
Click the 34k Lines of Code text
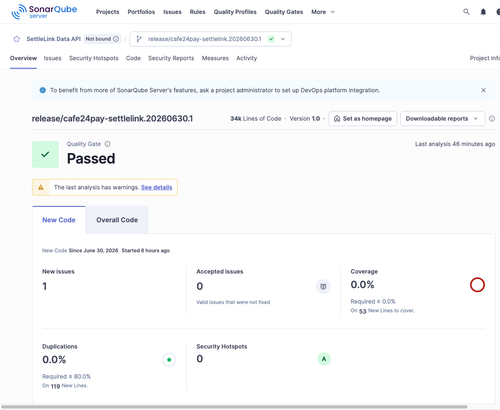tap(256, 119)
